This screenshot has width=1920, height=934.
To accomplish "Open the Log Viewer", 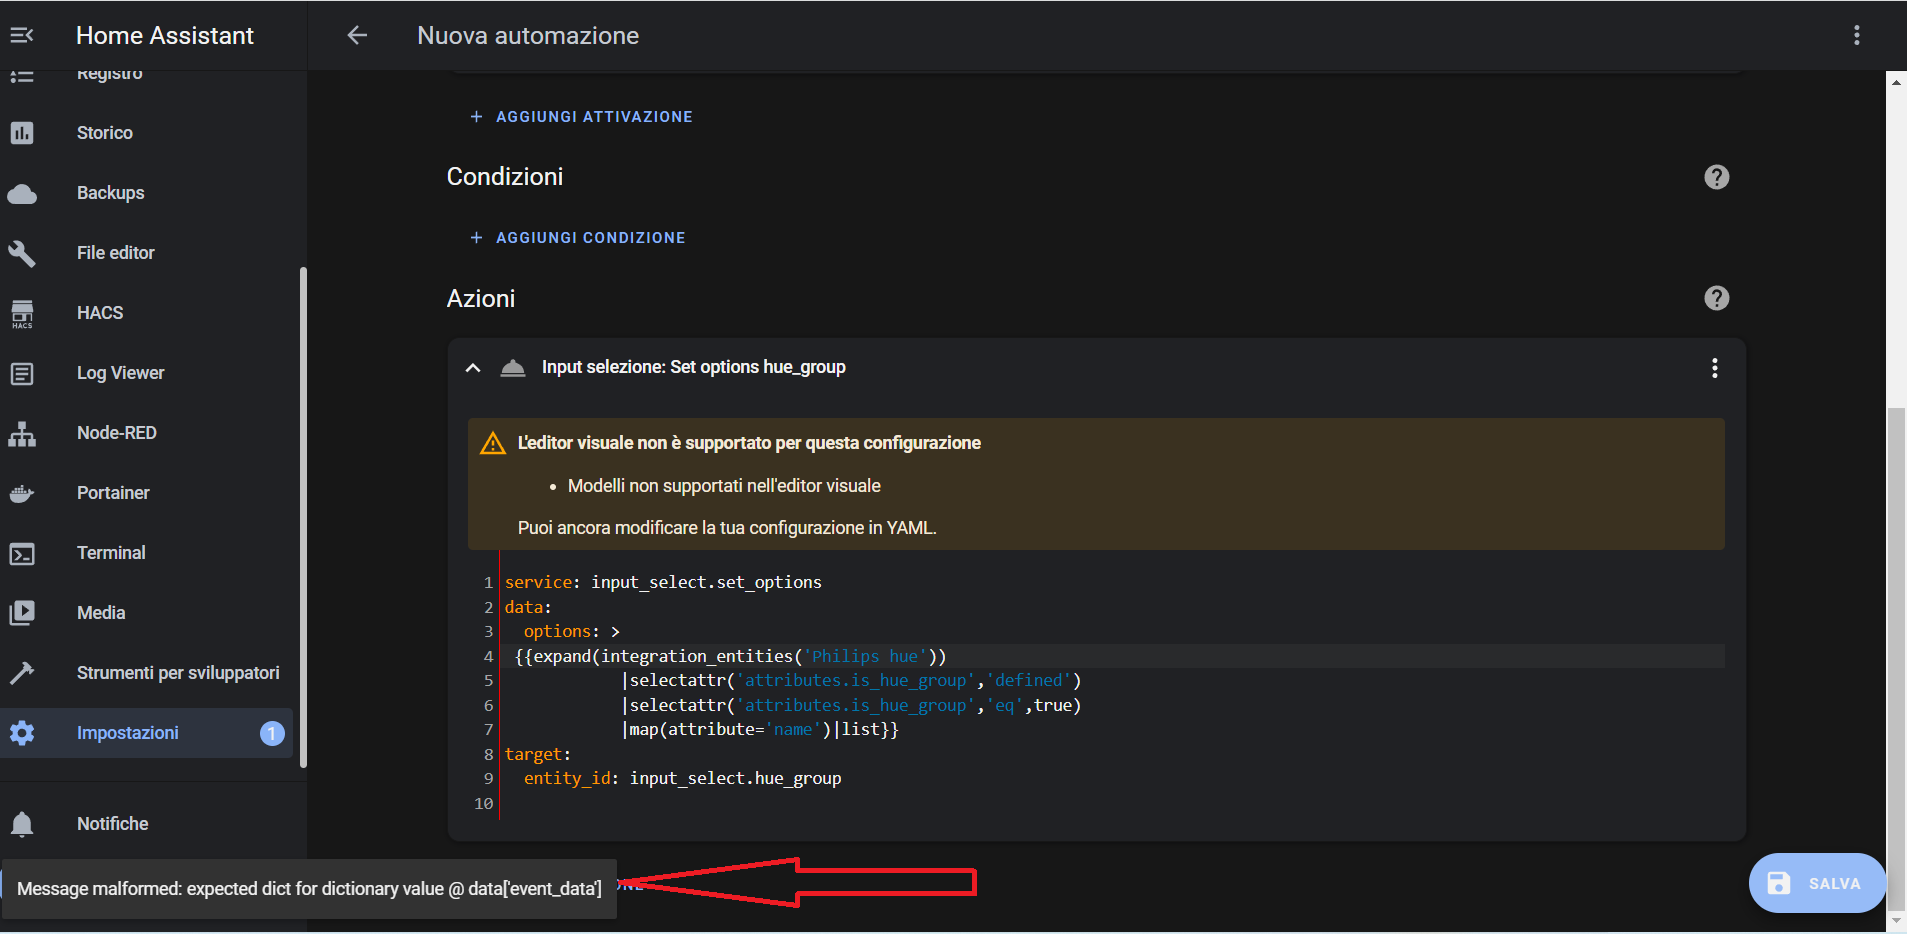I will pos(120,372).
